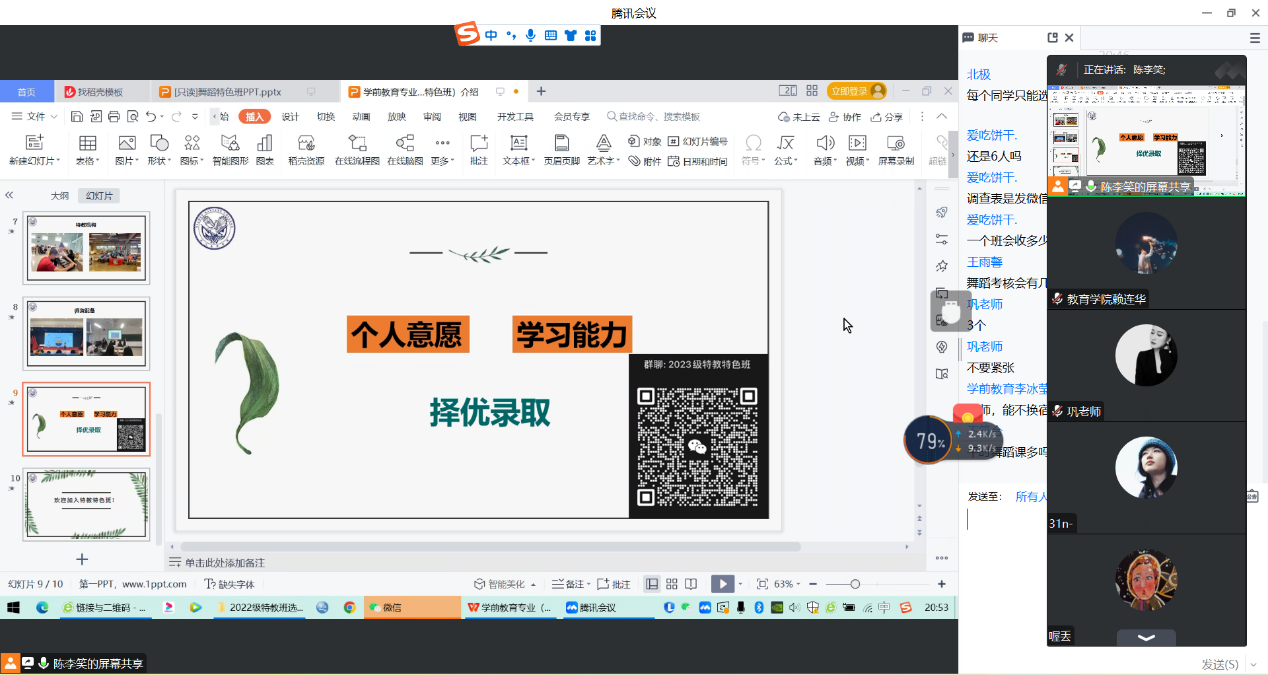Click the 视频 video icon
This screenshot has height=675, width=1268.
(857, 143)
